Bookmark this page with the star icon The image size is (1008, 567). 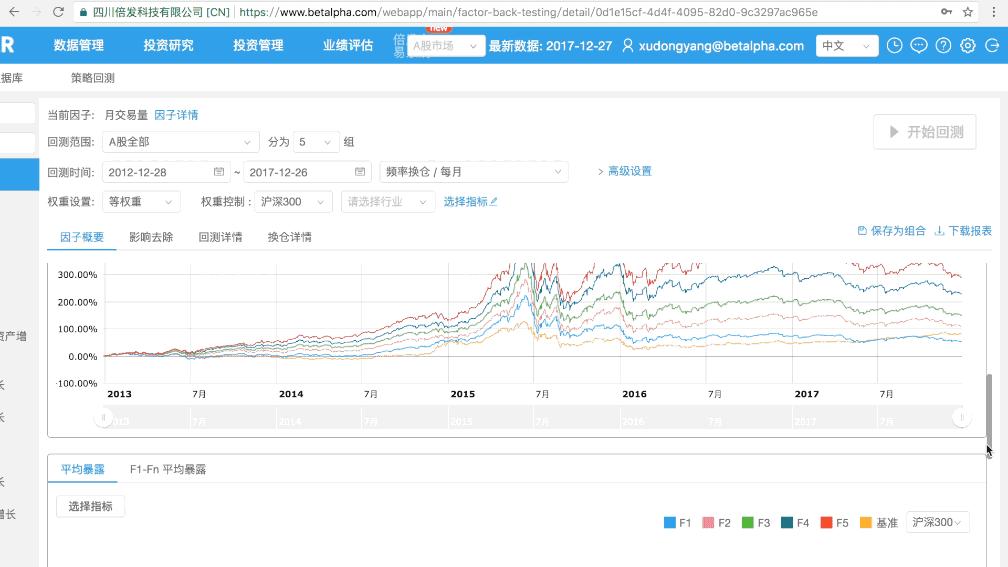pyautogui.click(x=968, y=12)
